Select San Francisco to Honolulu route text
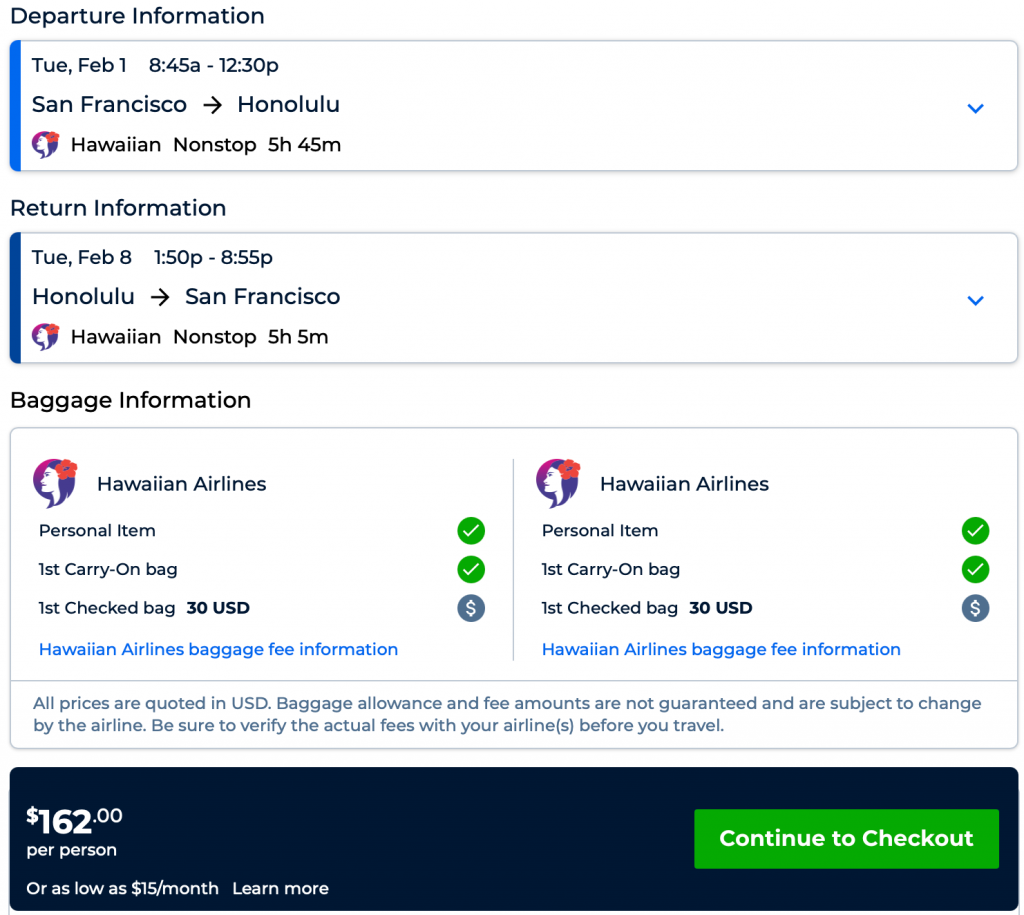The height and width of the screenshot is (915, 1024). [186, 104]
